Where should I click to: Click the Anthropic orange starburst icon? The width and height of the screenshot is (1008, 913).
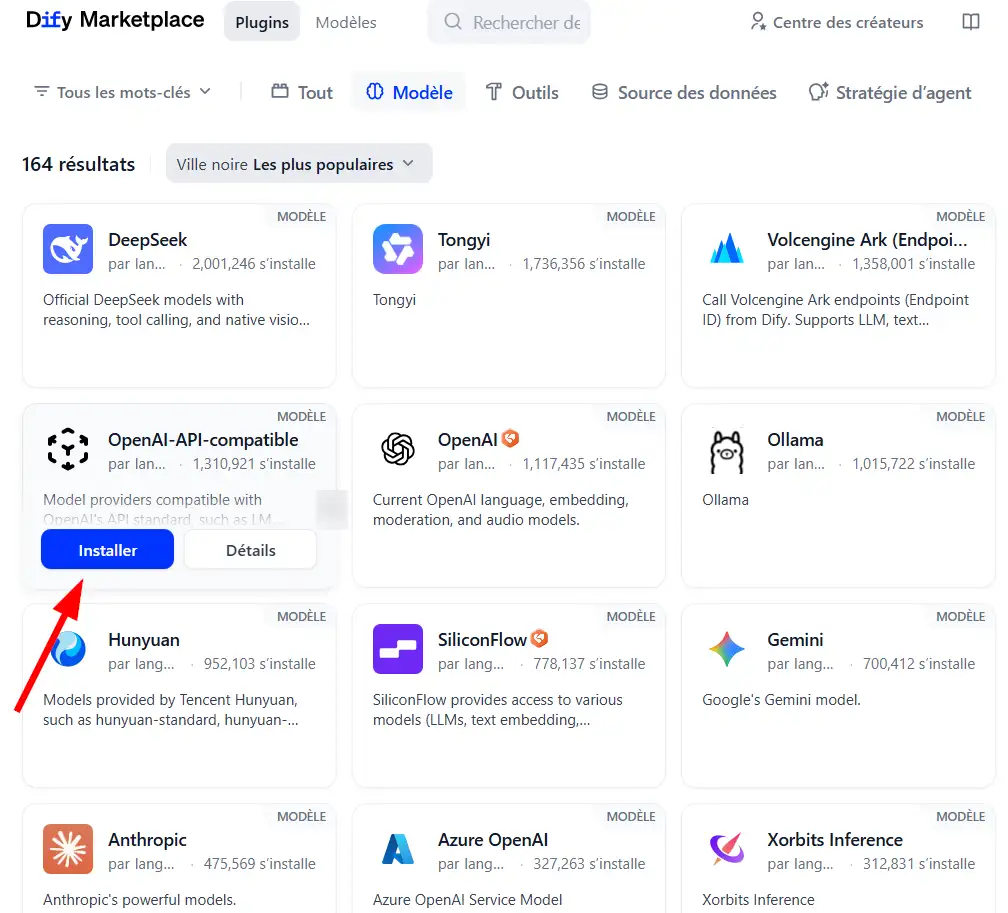(x=68, y=849)
